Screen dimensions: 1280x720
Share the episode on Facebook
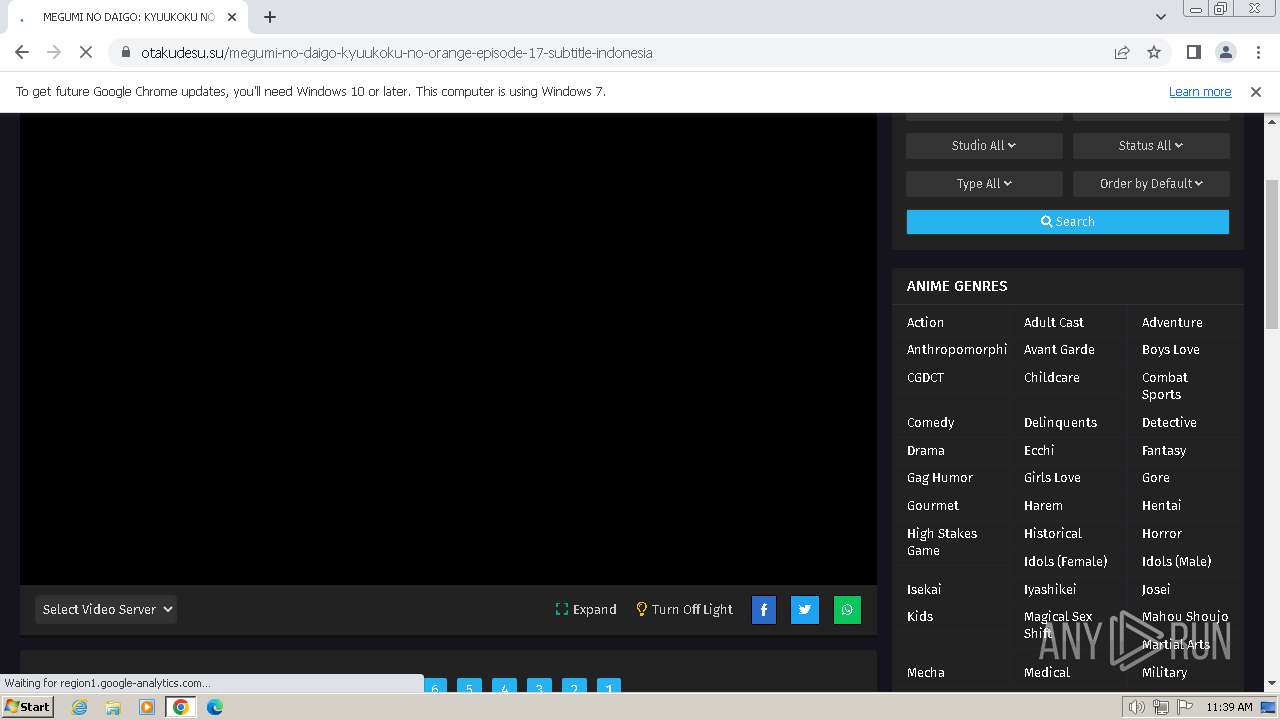pos(763,609)
